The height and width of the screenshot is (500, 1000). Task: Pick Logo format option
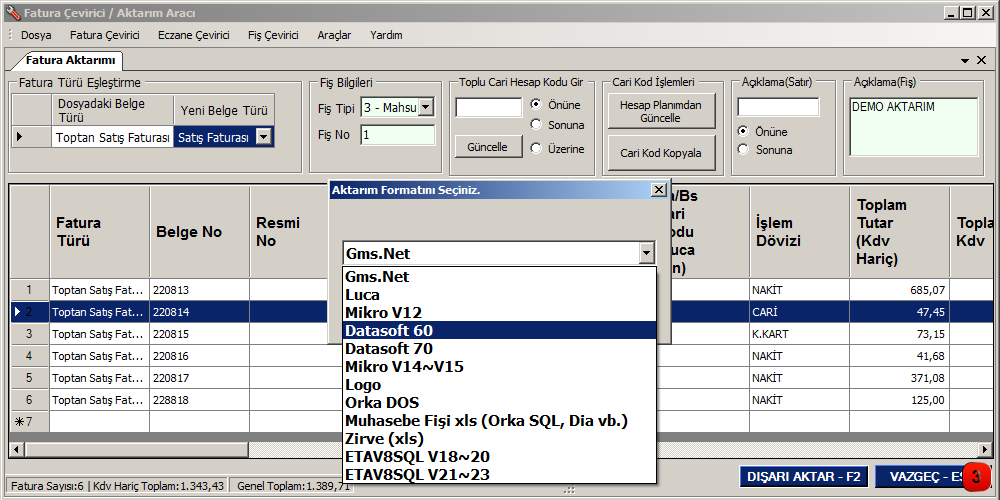coord(499,385)
